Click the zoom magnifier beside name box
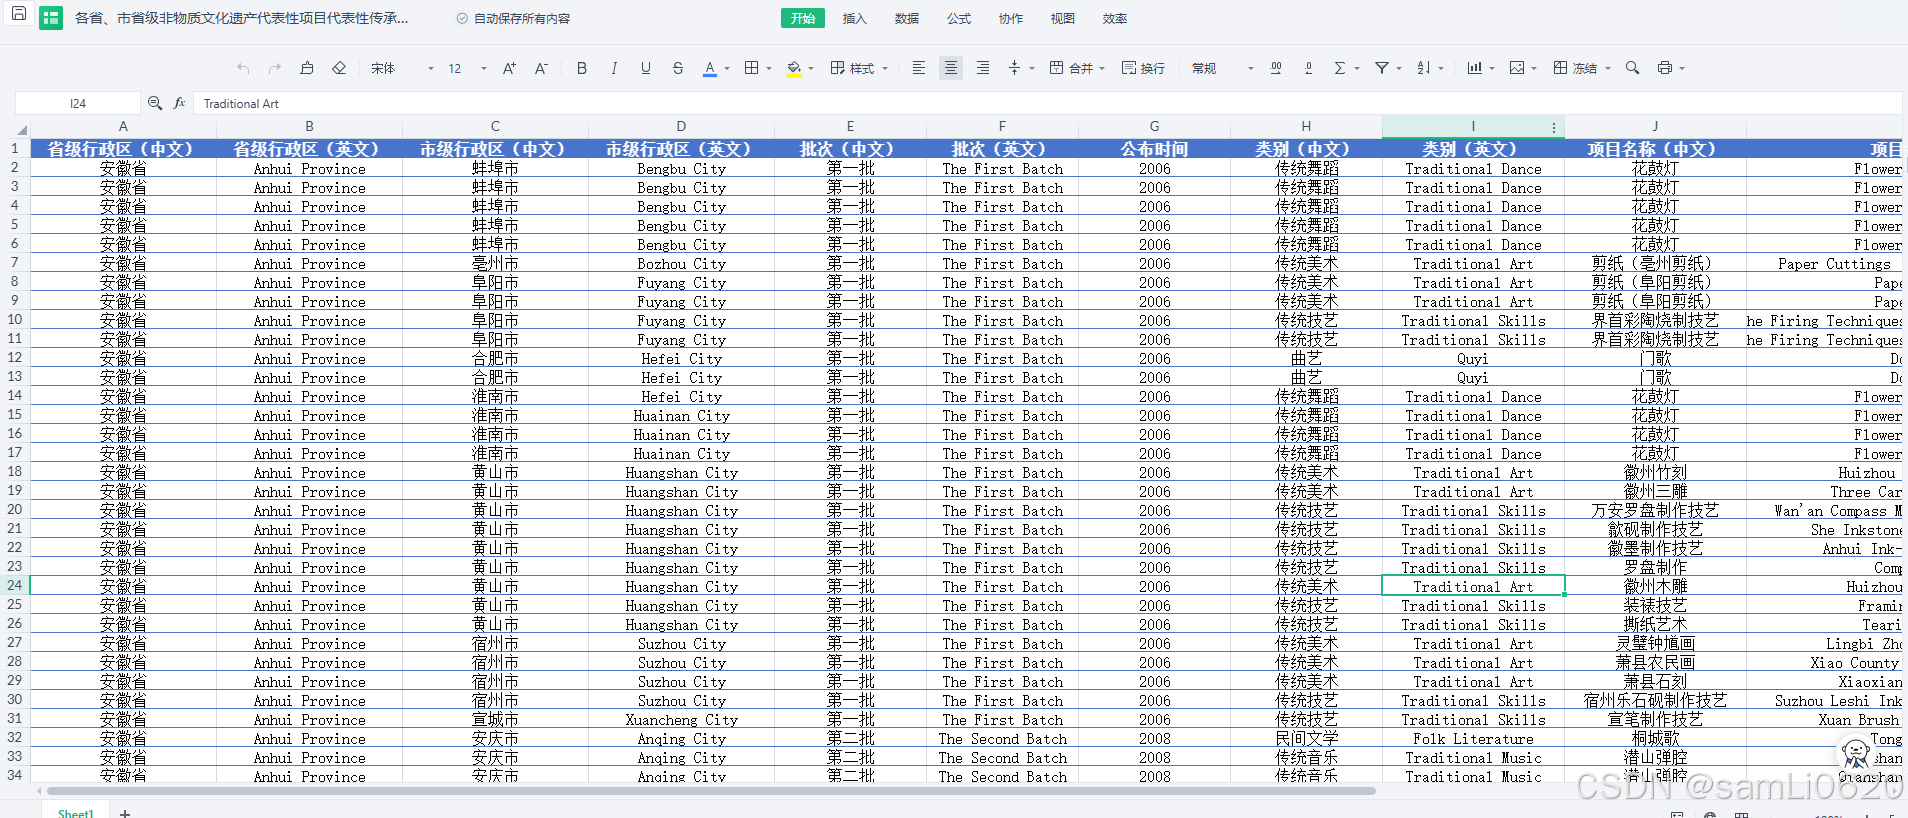 pyautogui.click(x=155, y=103)
